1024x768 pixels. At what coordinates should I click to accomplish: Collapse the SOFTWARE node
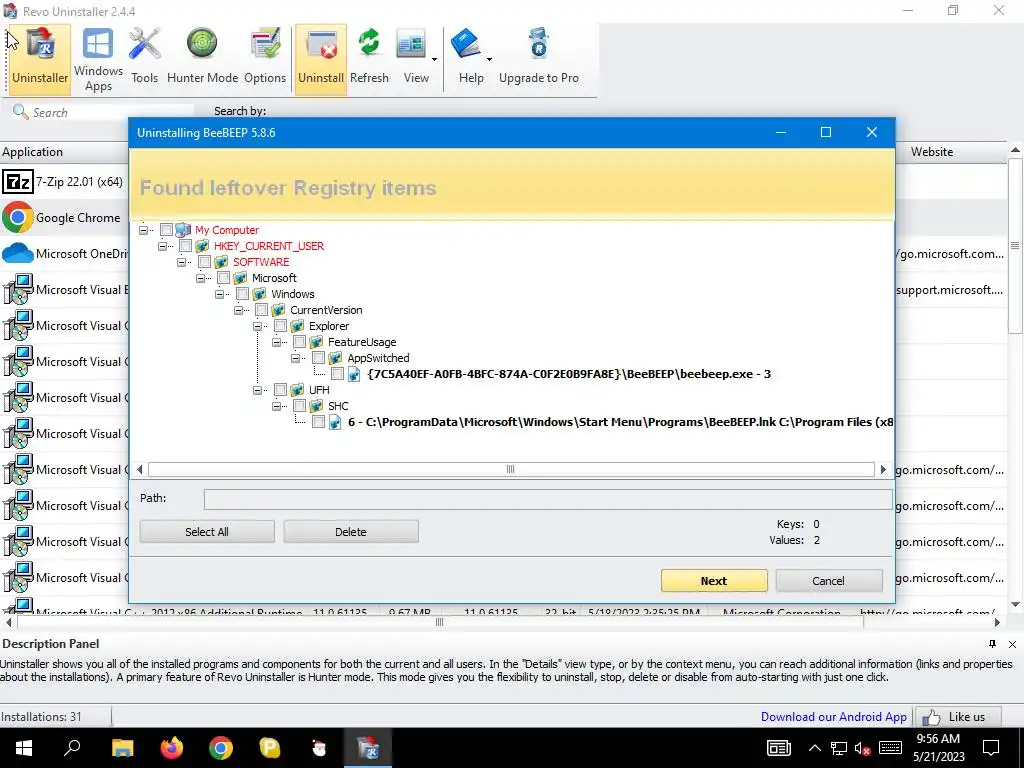[182, 262]
